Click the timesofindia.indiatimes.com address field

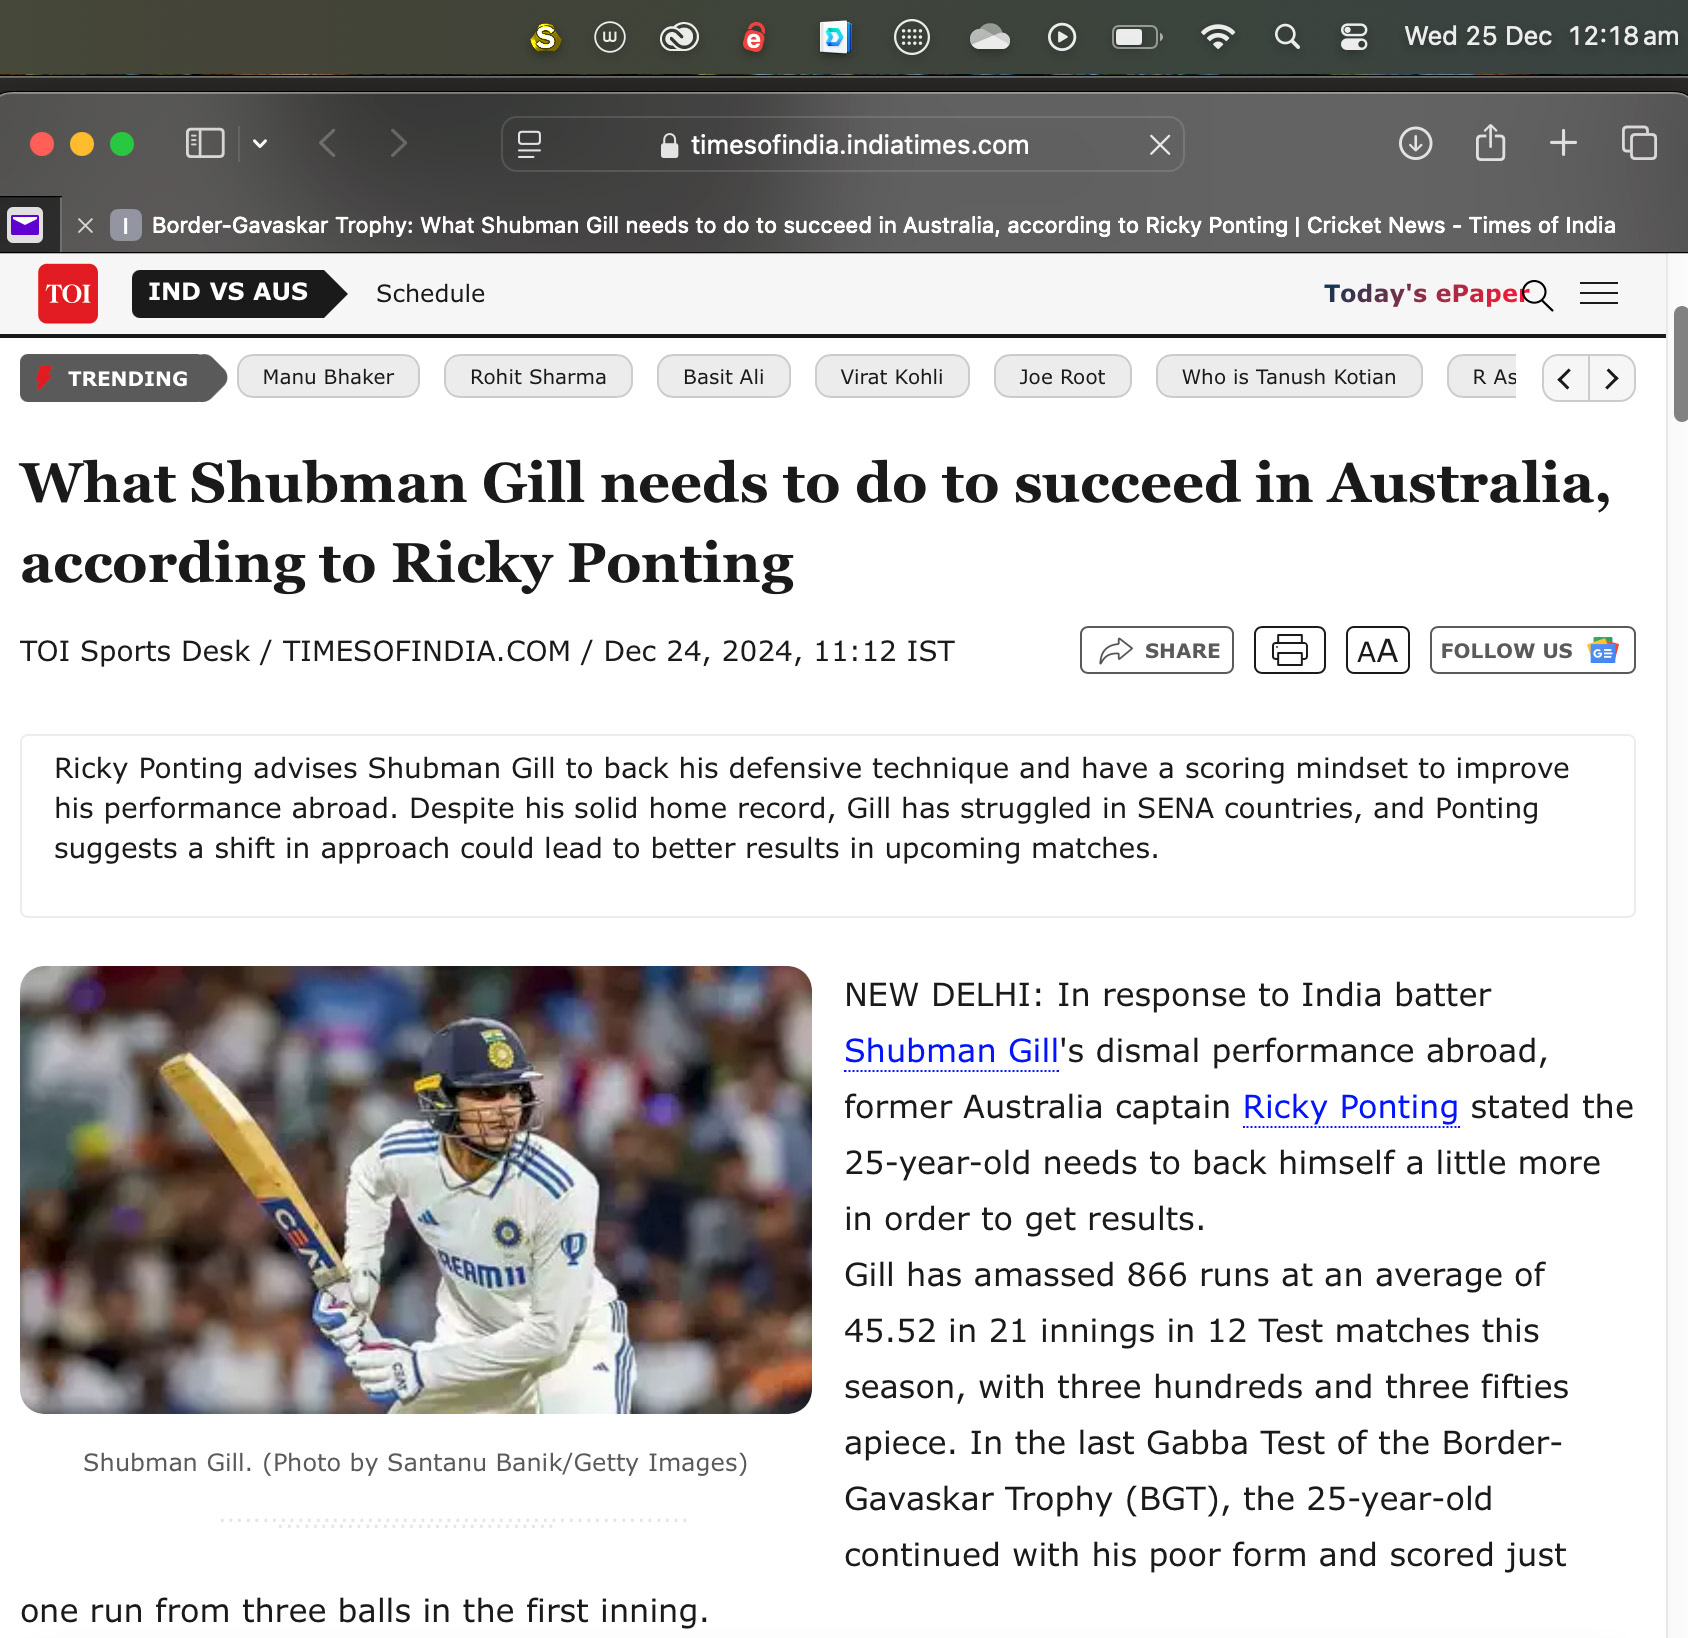(844, 145)
